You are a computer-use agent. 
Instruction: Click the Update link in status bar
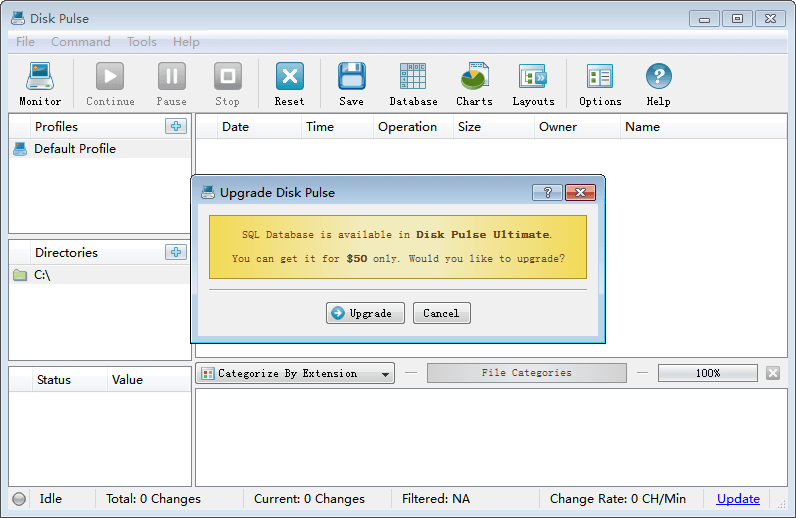(738, 499)
